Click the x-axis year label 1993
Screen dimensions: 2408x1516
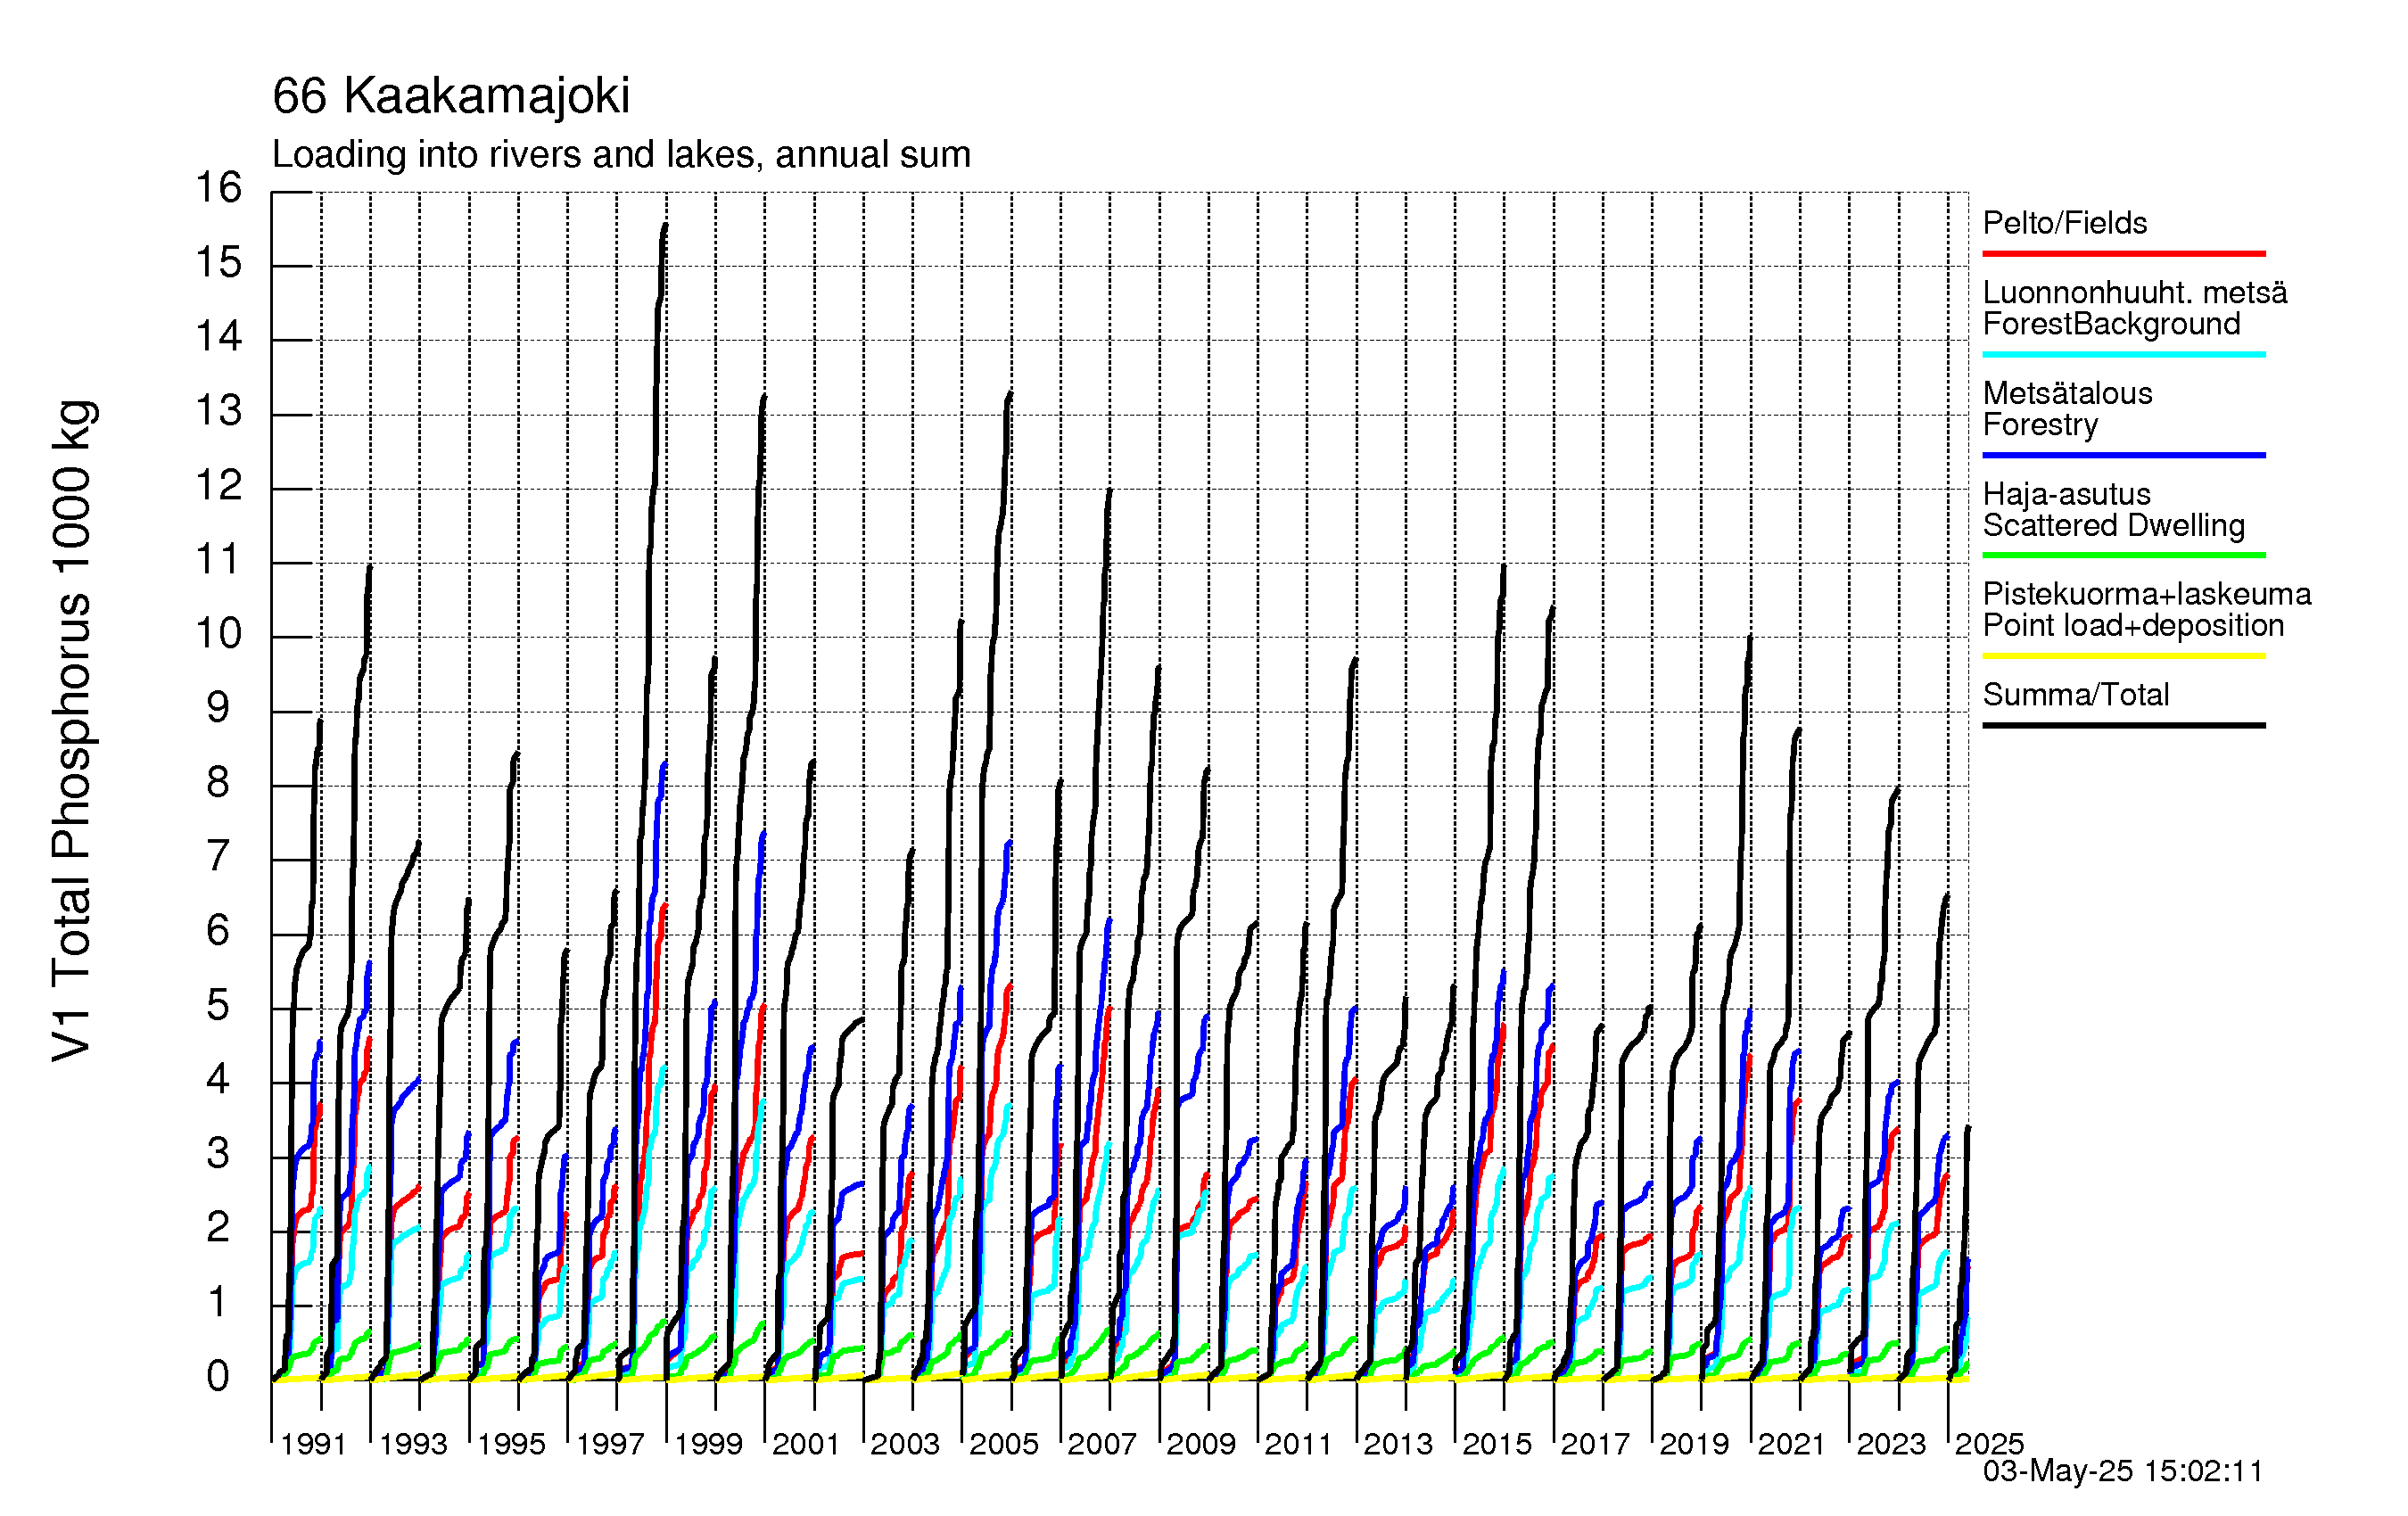[412, 1444]
